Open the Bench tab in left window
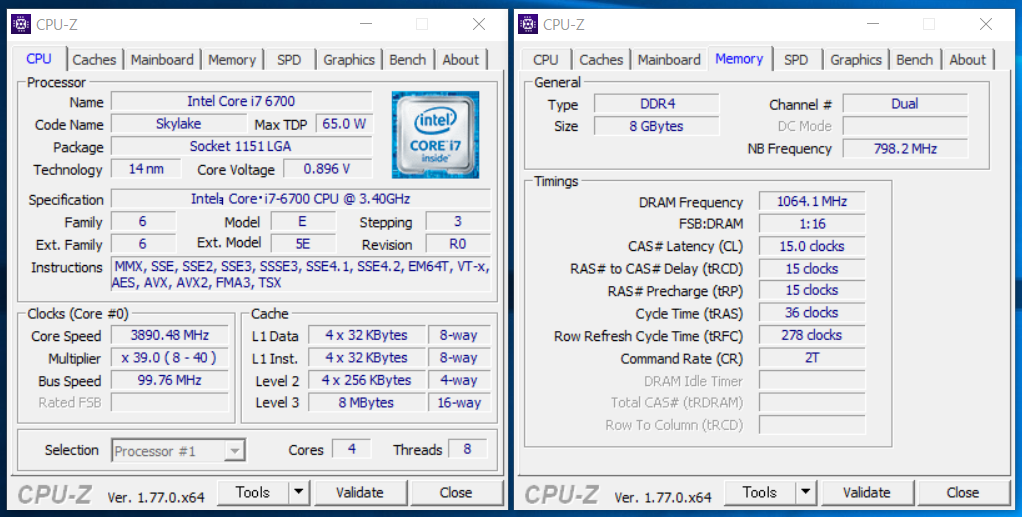The width and height of the screenshot is (1022, 517). tap(407, 59)
